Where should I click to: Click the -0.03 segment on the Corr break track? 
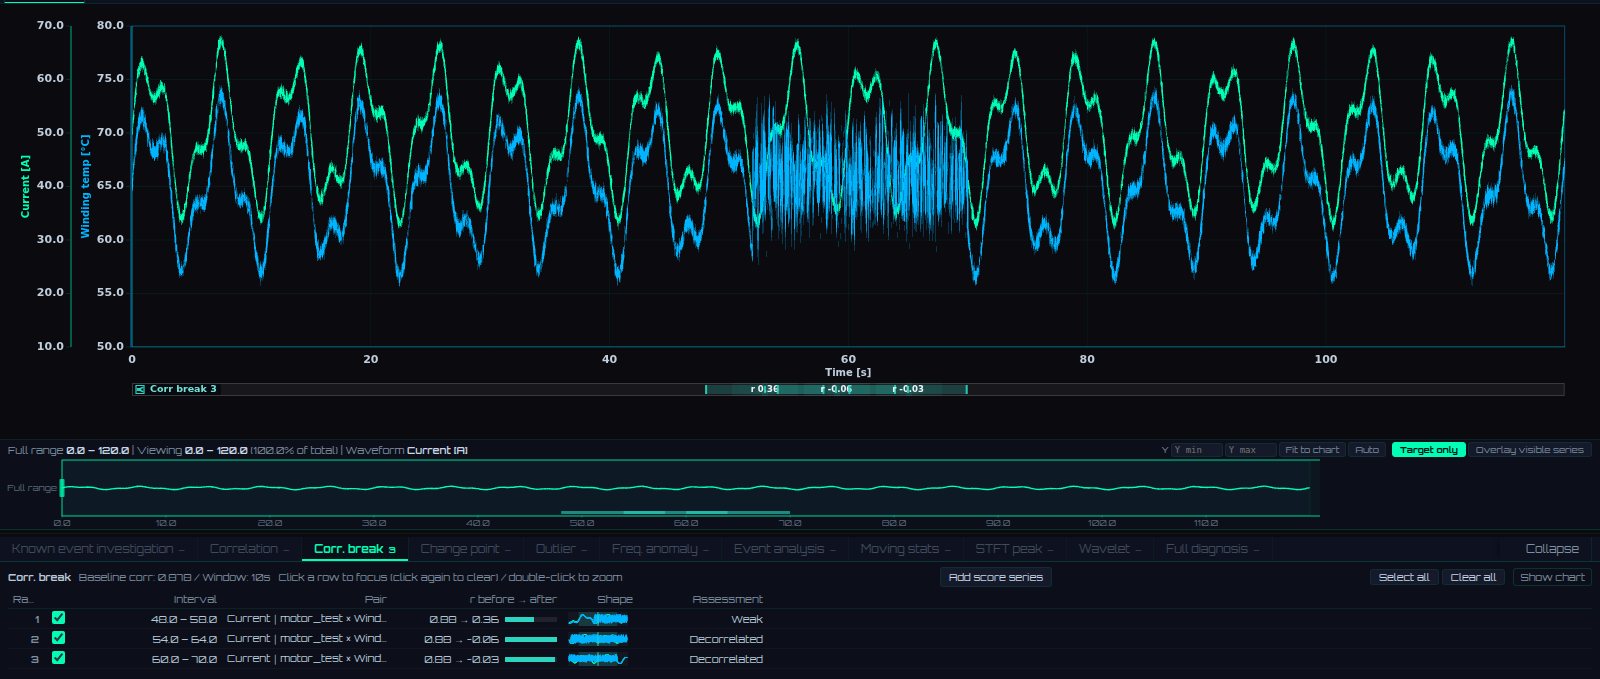(908, 389)
